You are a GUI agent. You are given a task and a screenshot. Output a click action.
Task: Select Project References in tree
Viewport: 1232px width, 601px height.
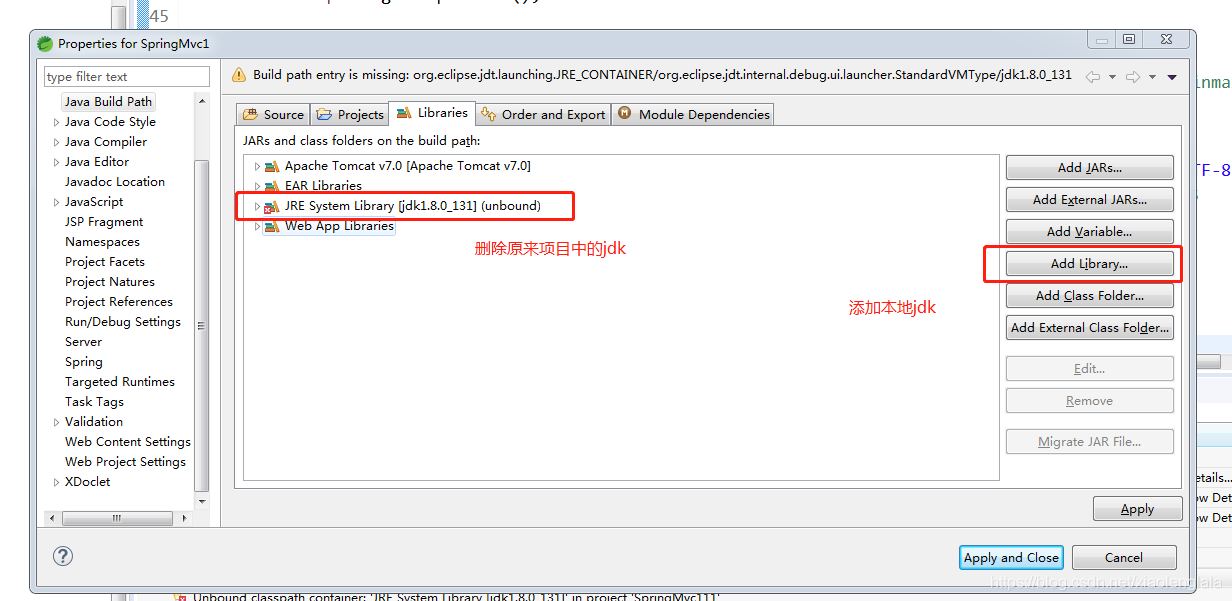[x=119, y=302]
